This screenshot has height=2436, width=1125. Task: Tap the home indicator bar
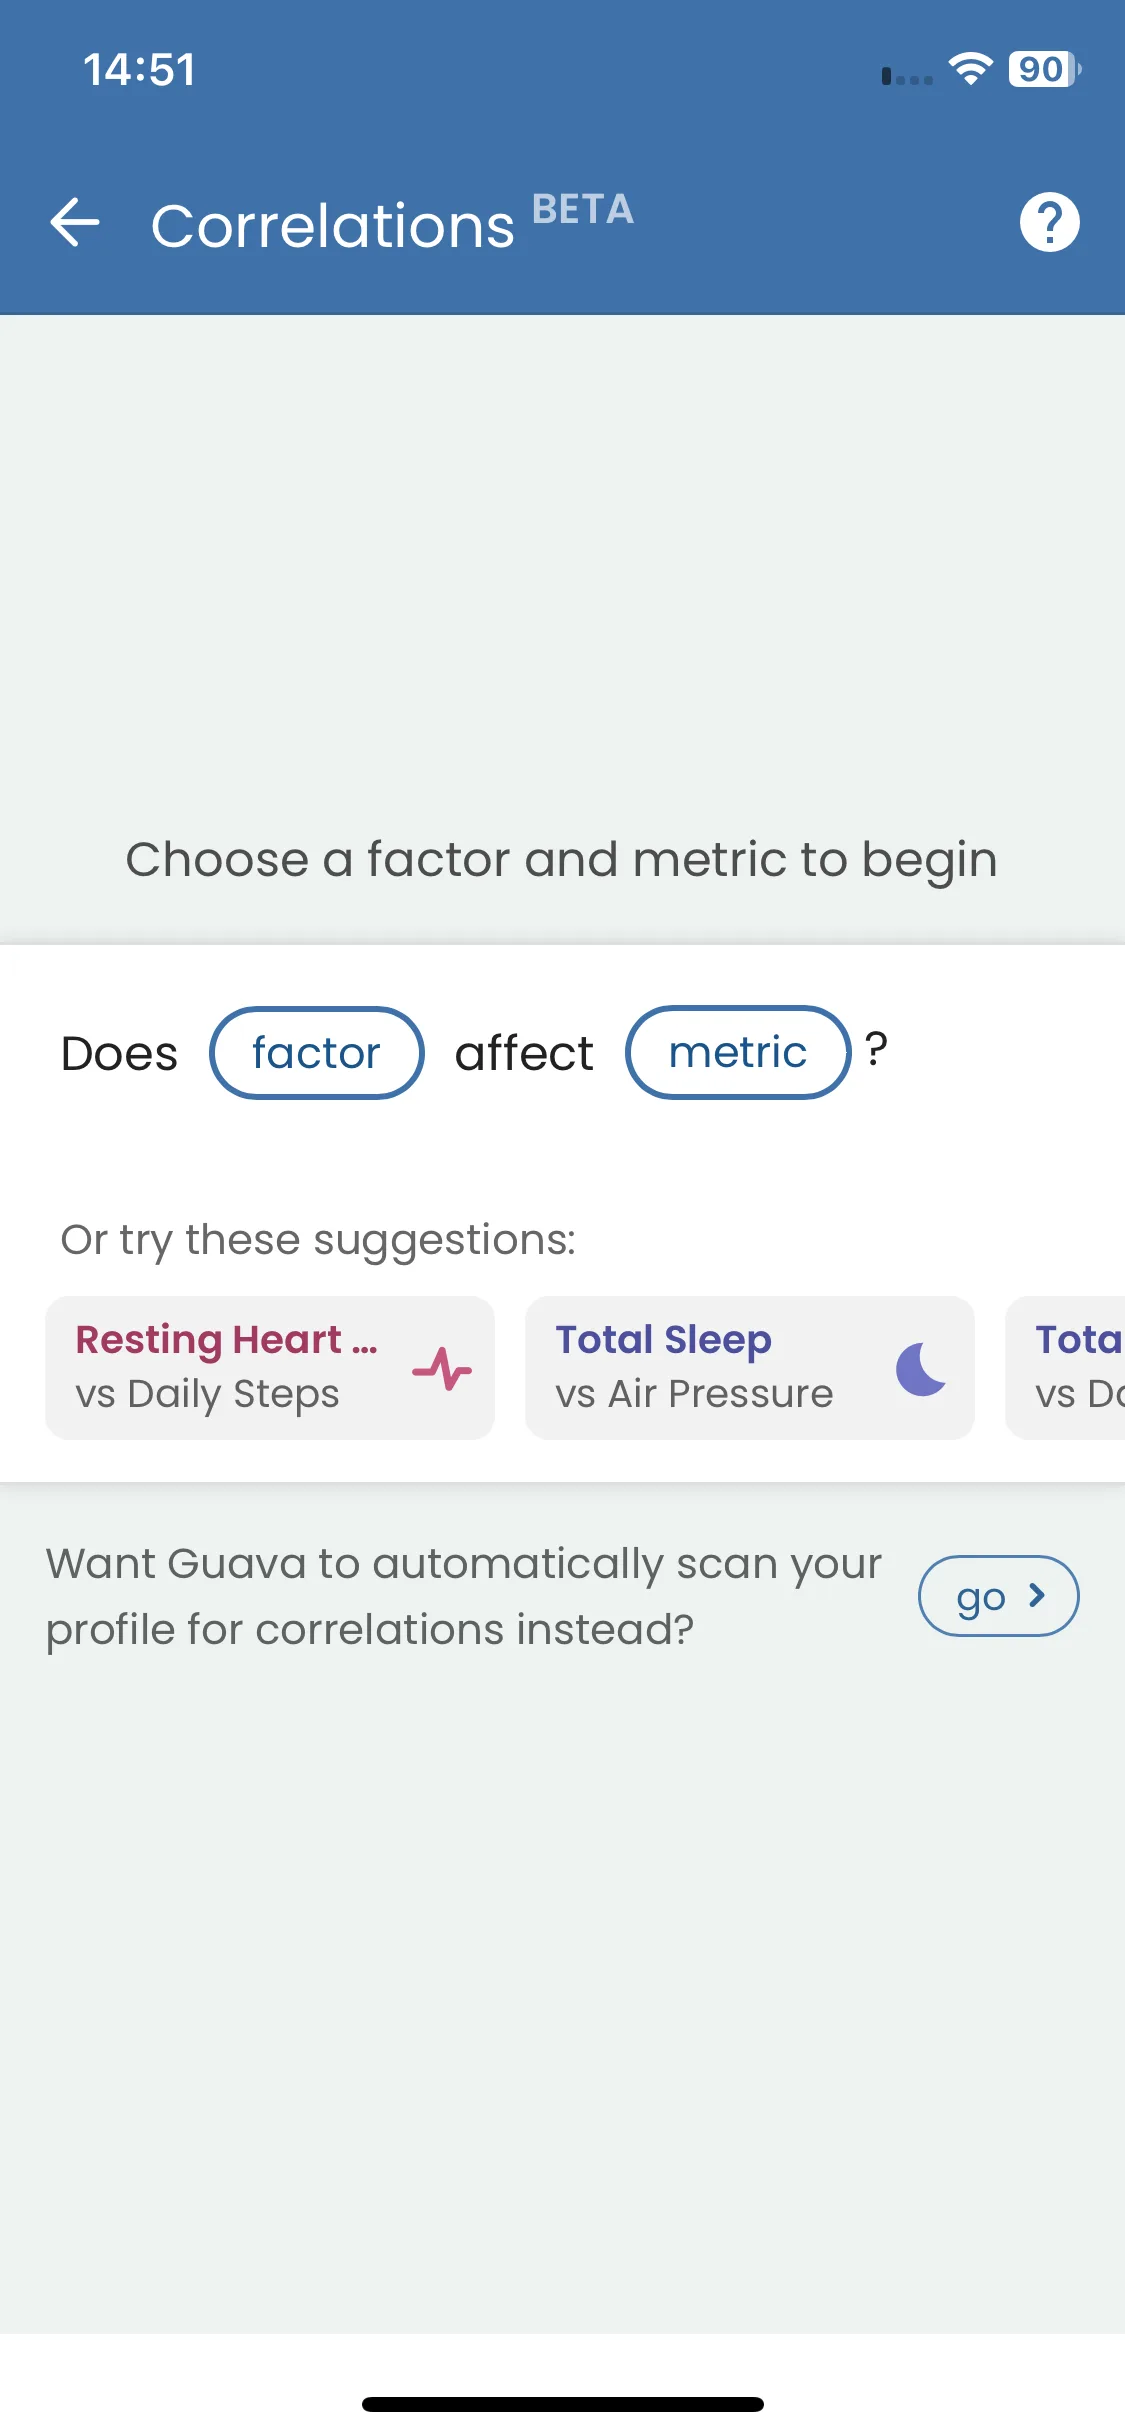click(562, 2404)
